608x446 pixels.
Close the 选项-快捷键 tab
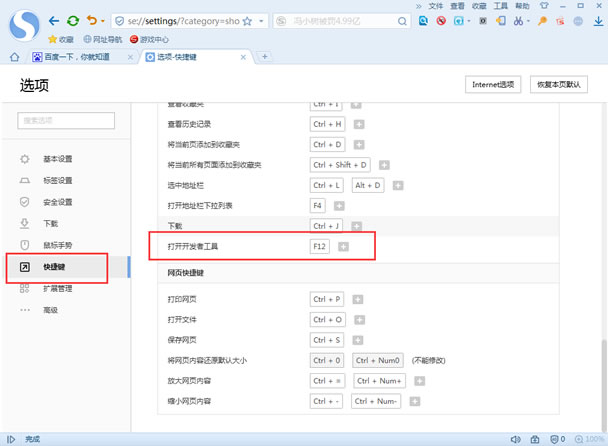click(243, 57)
